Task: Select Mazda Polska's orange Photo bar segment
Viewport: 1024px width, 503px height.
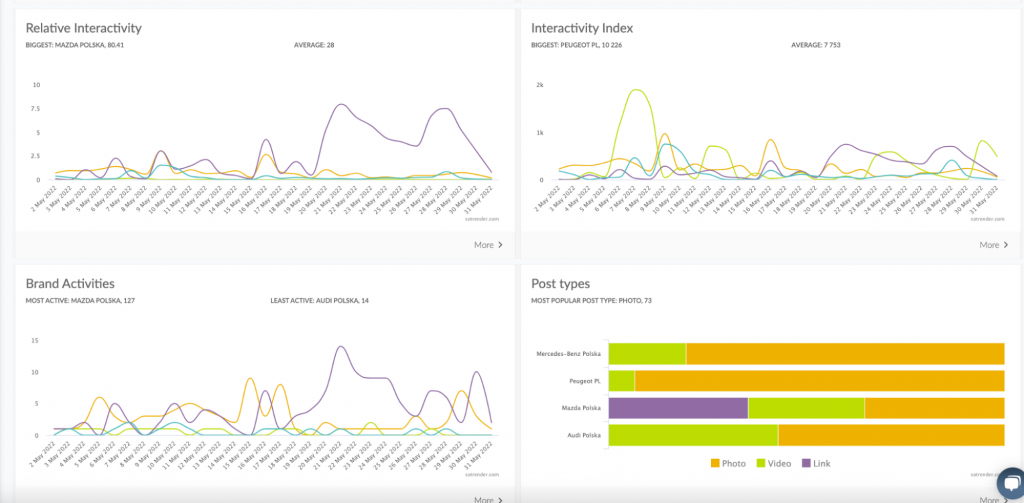Action: coord(935,408)
